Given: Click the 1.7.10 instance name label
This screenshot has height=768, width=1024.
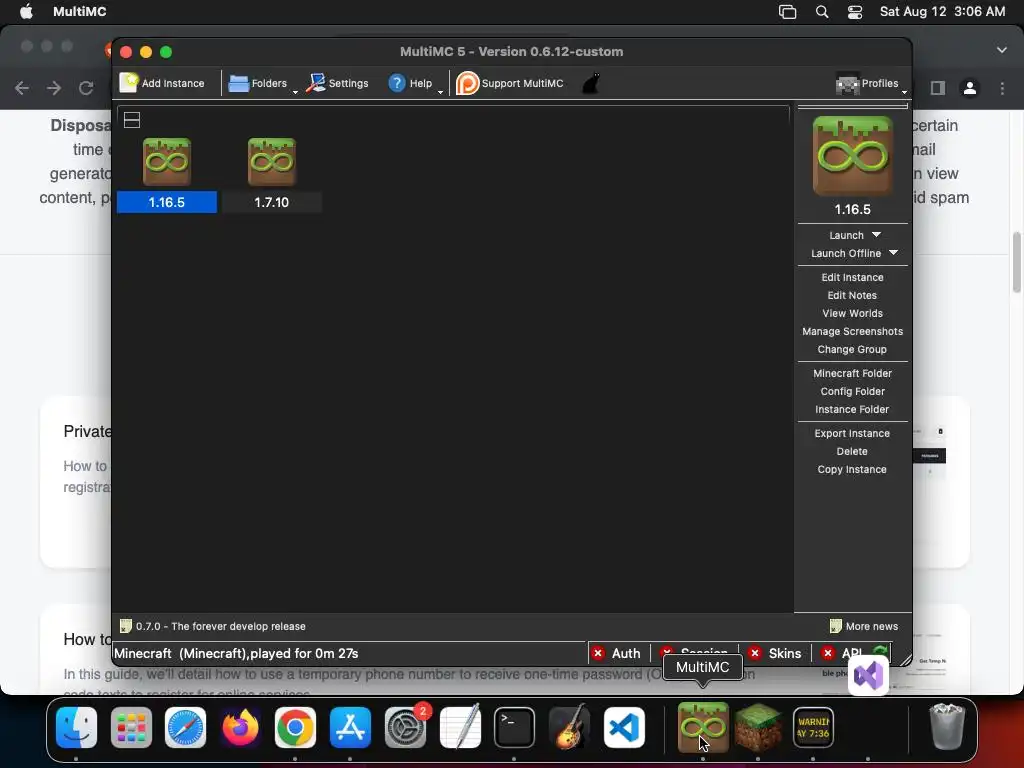Looking at the screenshot, I should point(272,202).
